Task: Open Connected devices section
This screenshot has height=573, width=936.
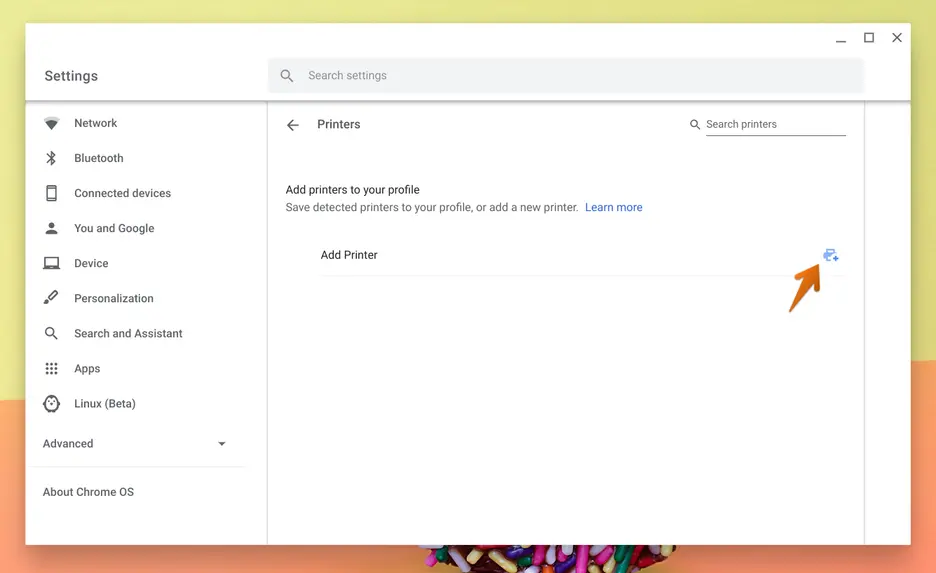Action: 122,193
